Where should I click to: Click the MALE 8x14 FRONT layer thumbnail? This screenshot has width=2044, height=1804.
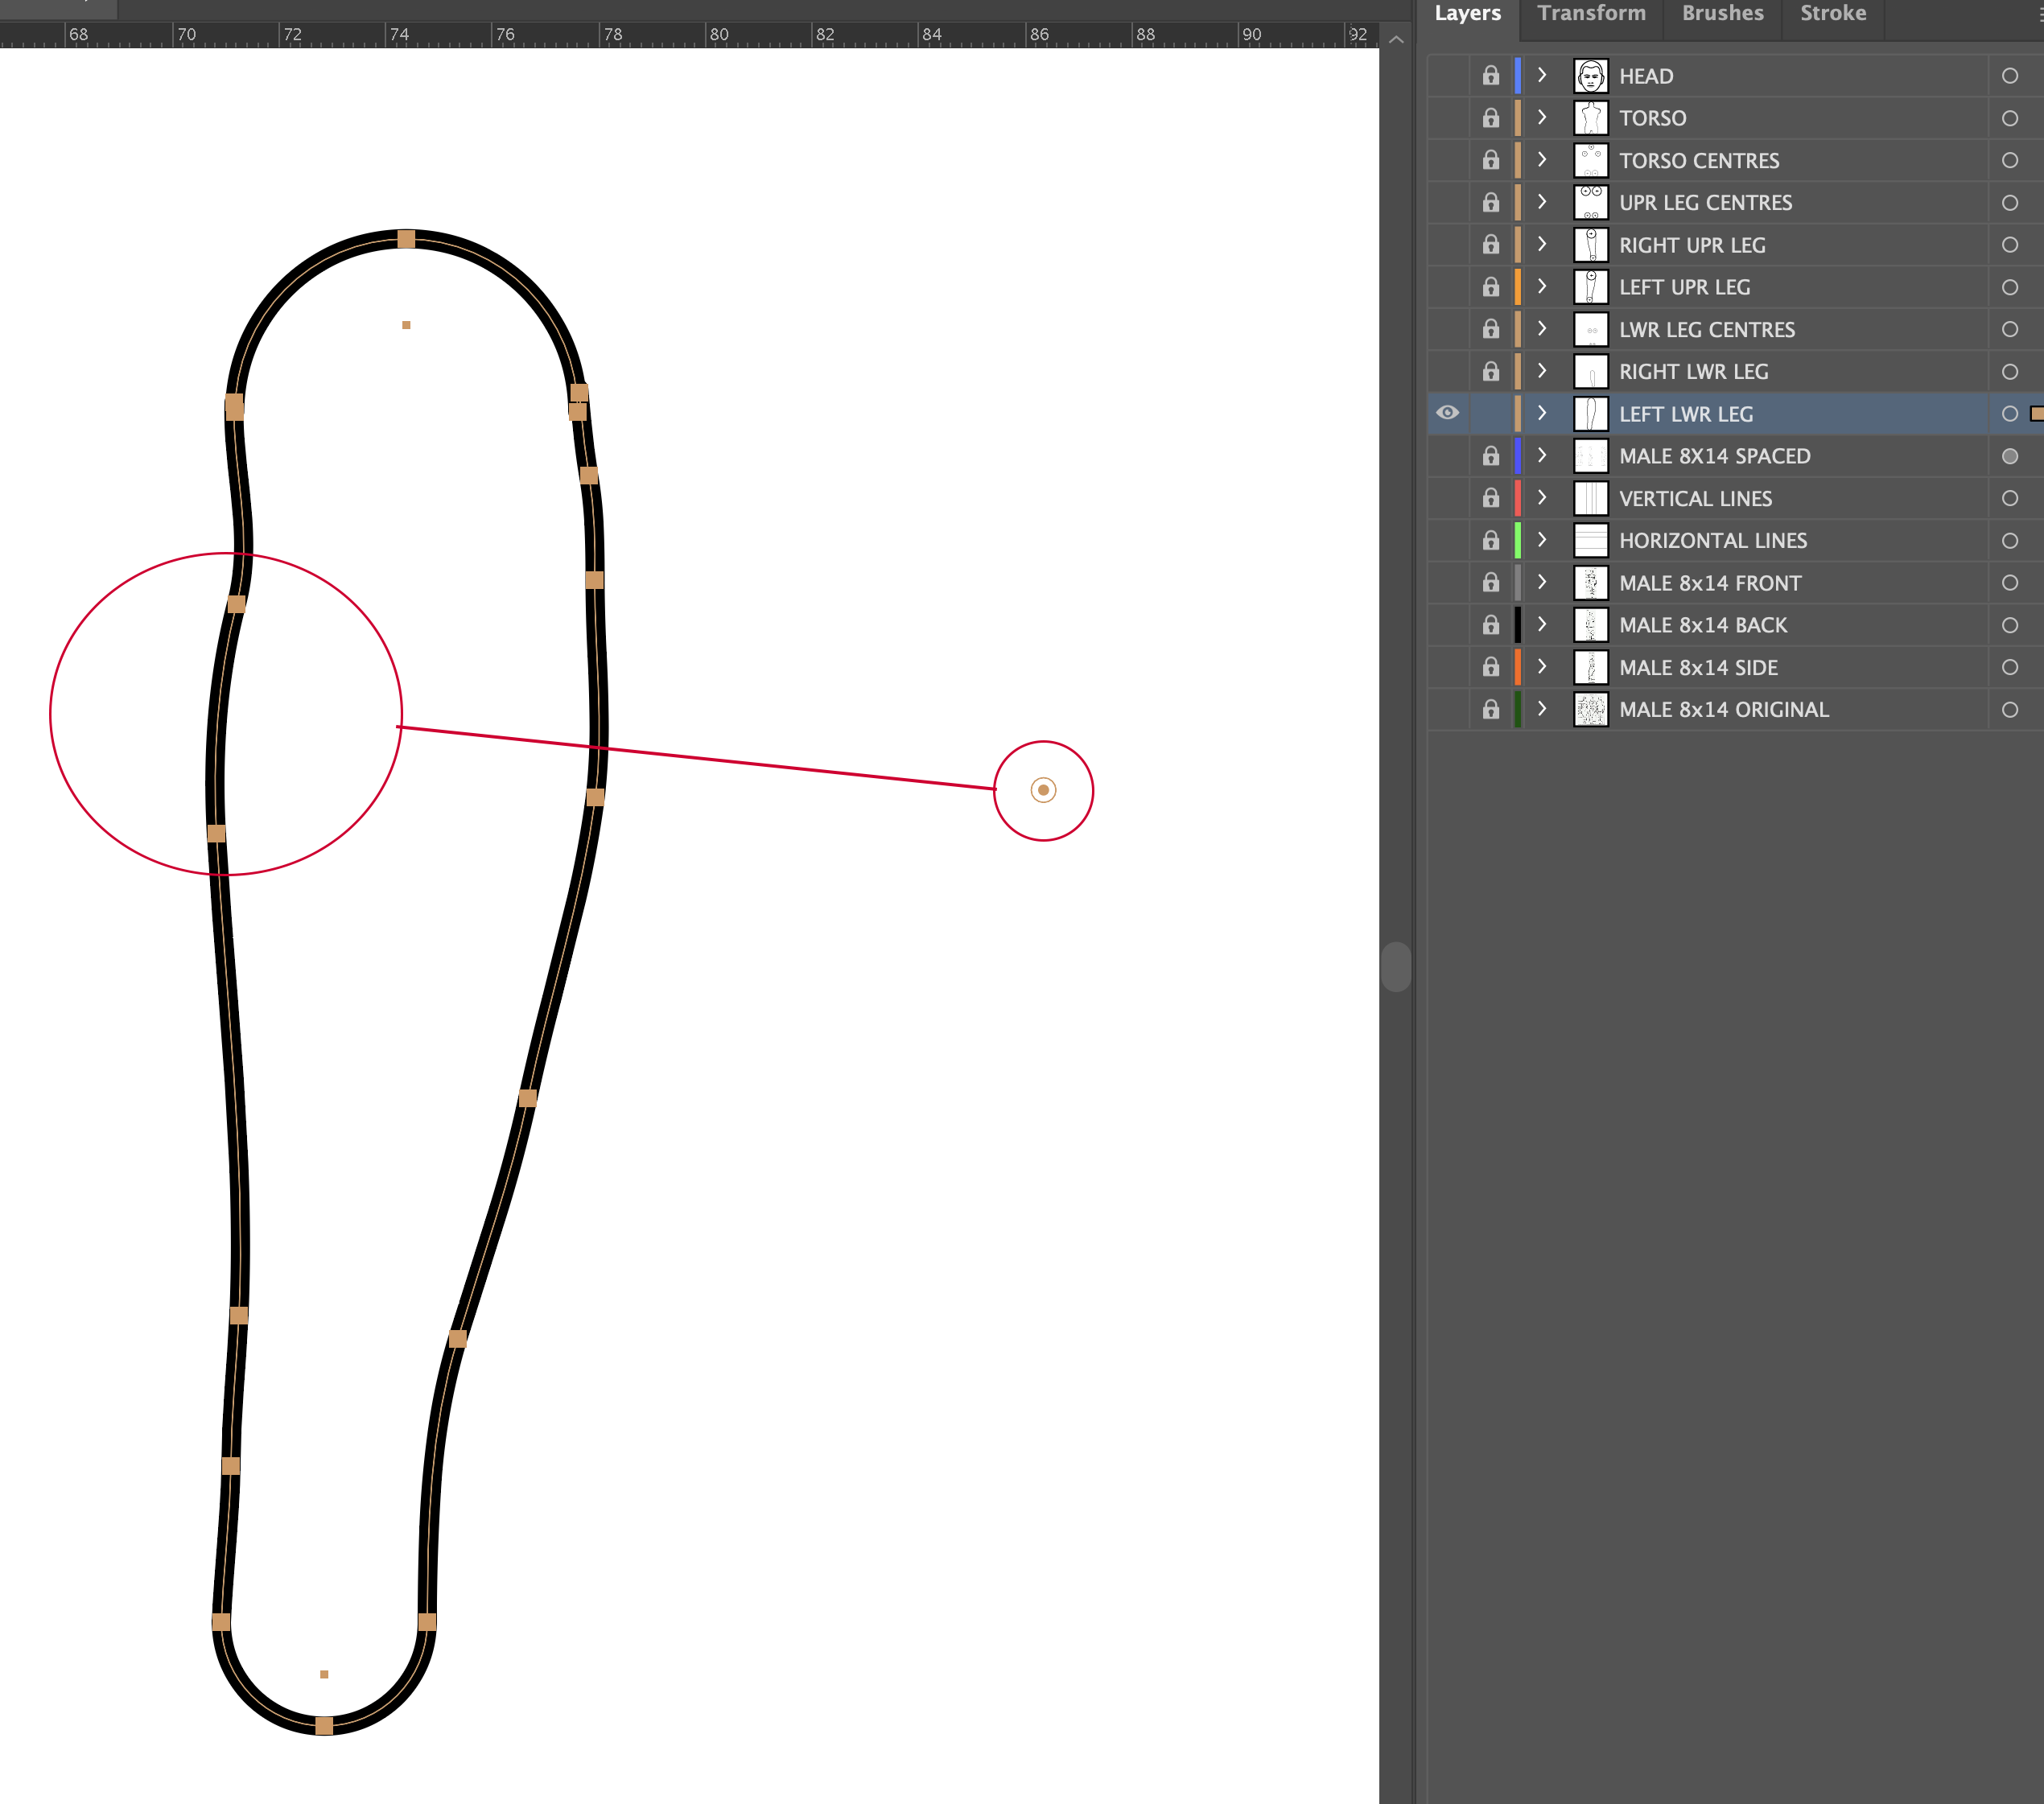pos(1590,583)
